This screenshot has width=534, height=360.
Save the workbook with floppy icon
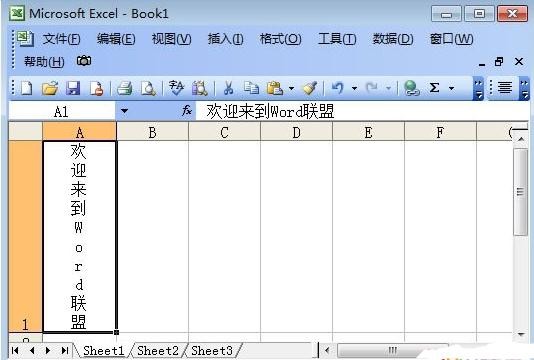click(x=73, y=88)
